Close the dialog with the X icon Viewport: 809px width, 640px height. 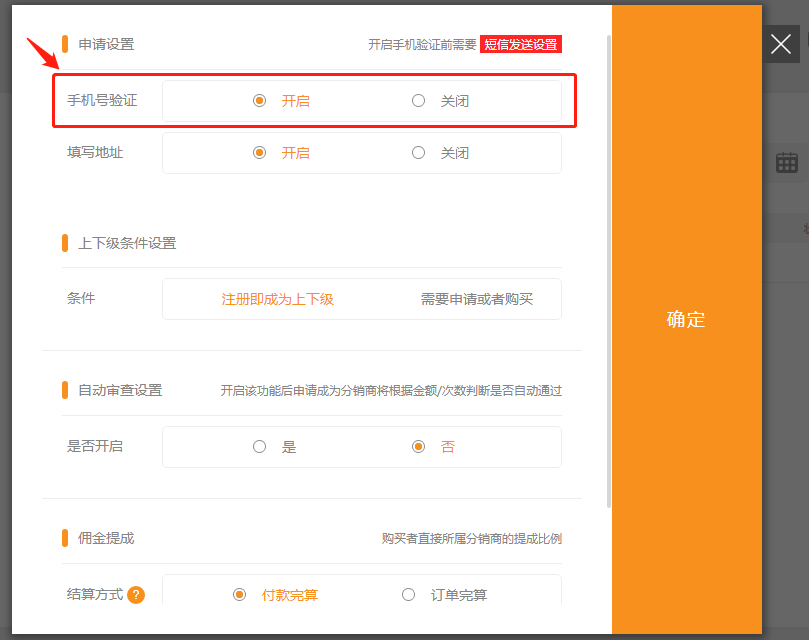pos(781,44)
